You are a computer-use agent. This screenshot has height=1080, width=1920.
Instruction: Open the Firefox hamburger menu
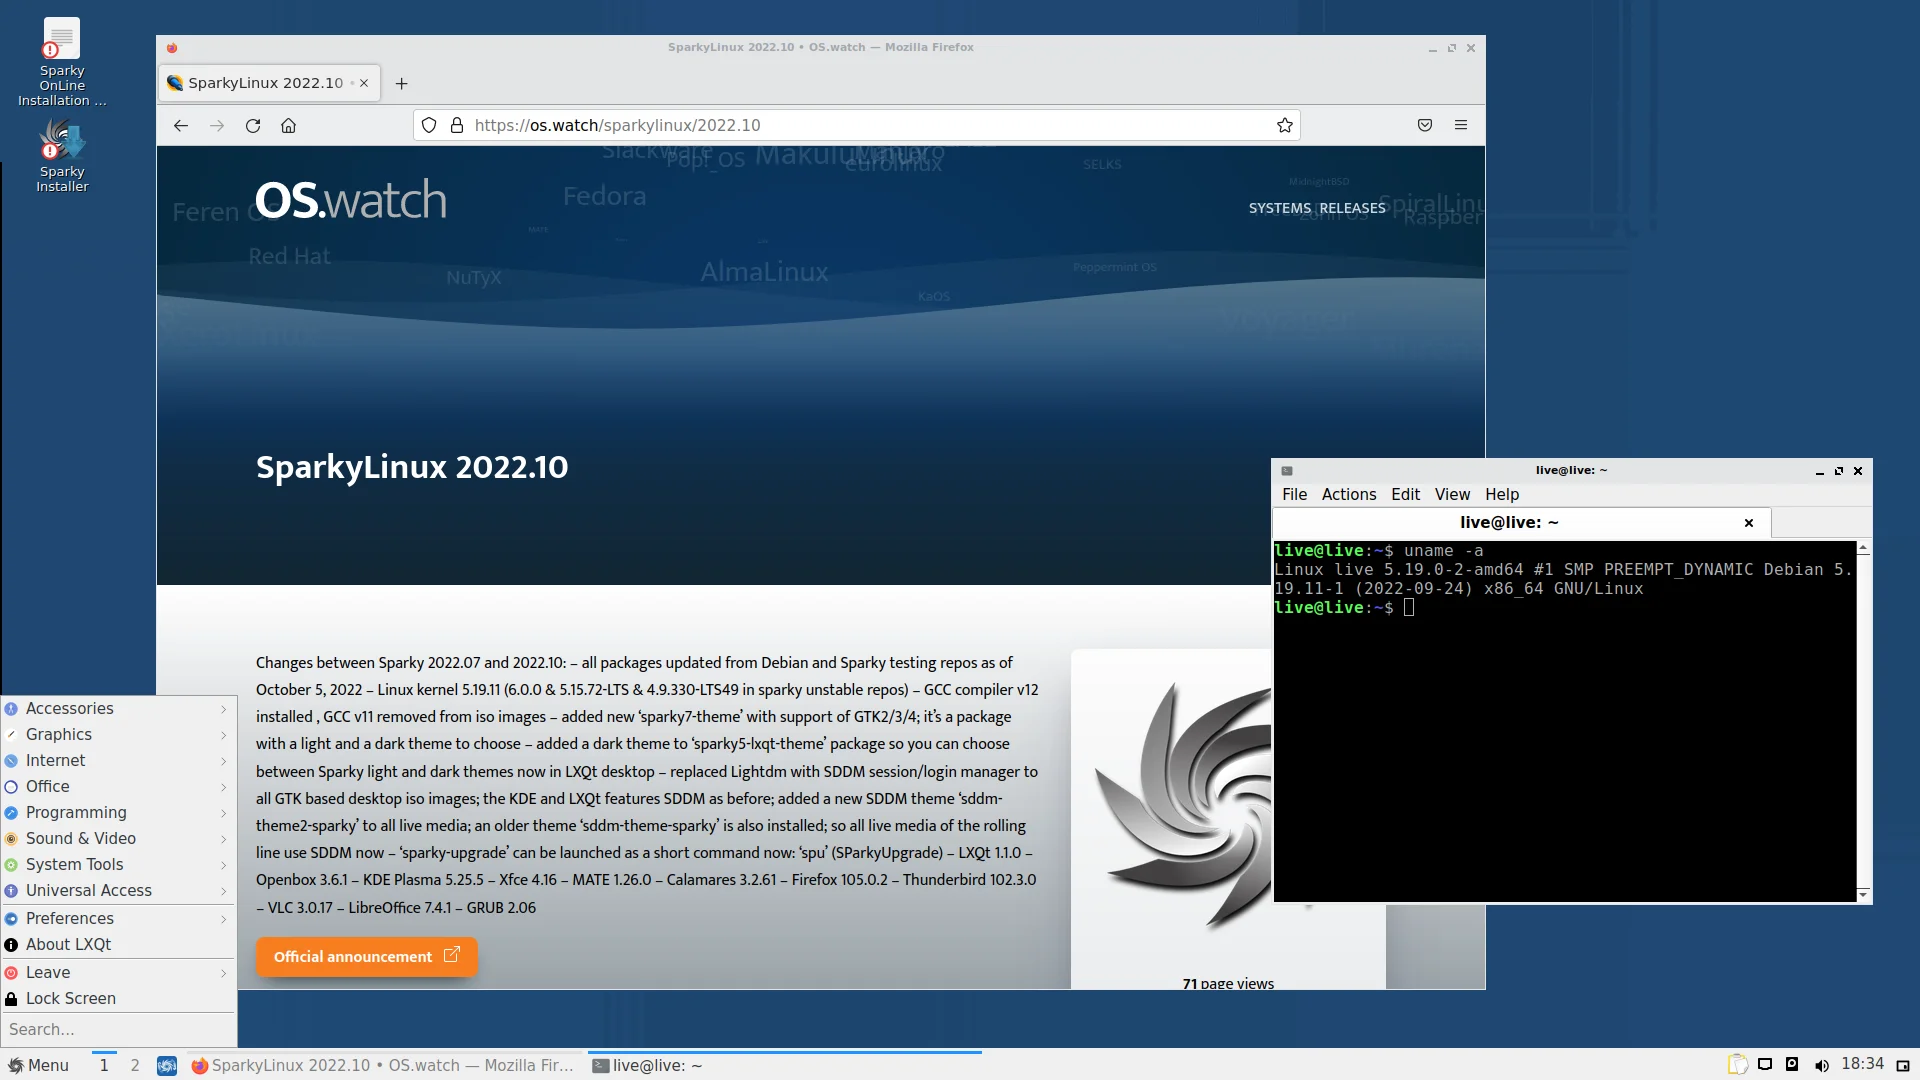pyautogui.click(x=1461, y=125)
